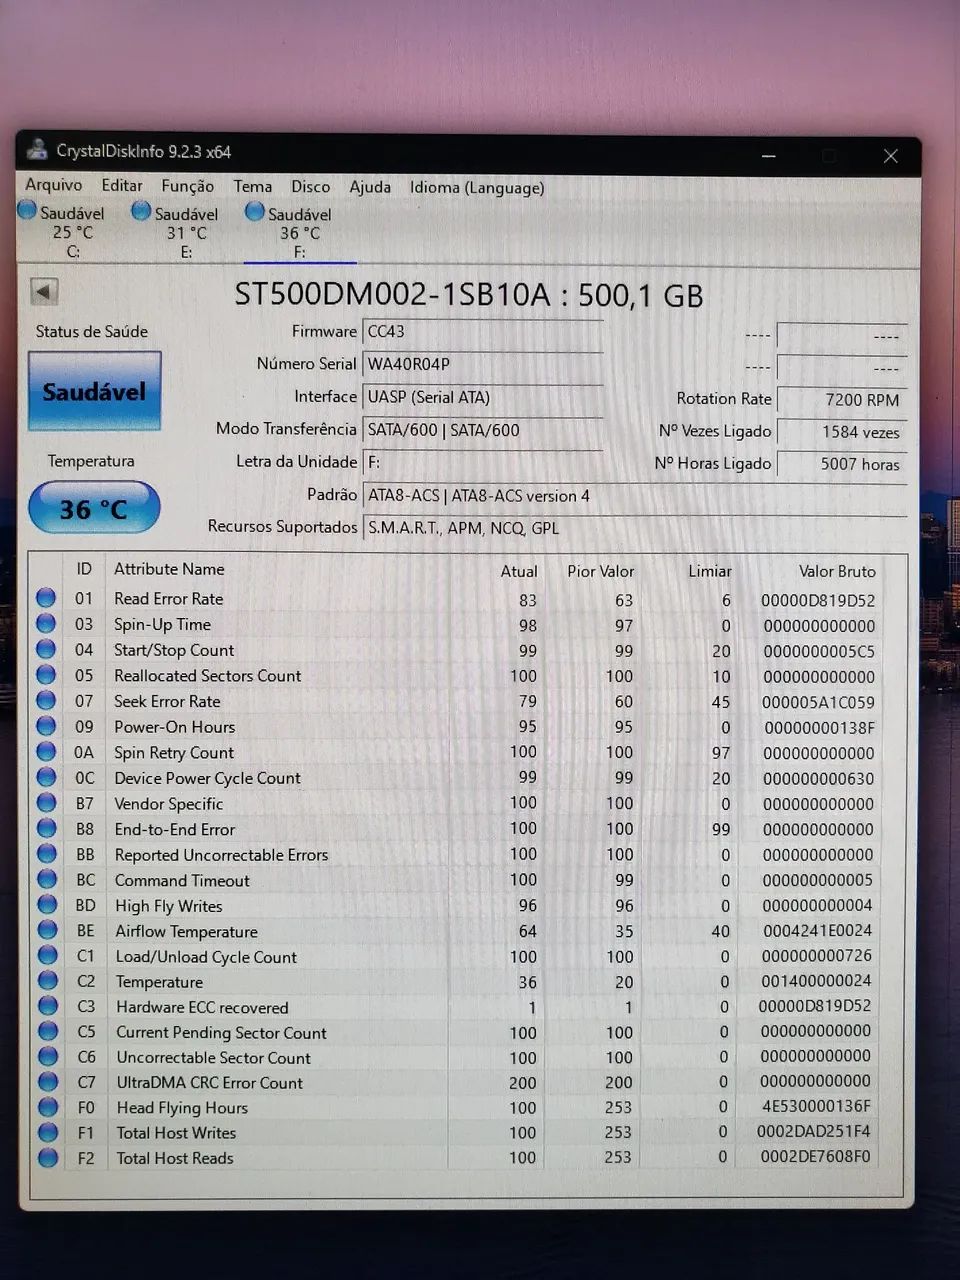The image size is (960, 1280).
Task: Click the status icon for C2 Temperature
Action: (47, 981)
